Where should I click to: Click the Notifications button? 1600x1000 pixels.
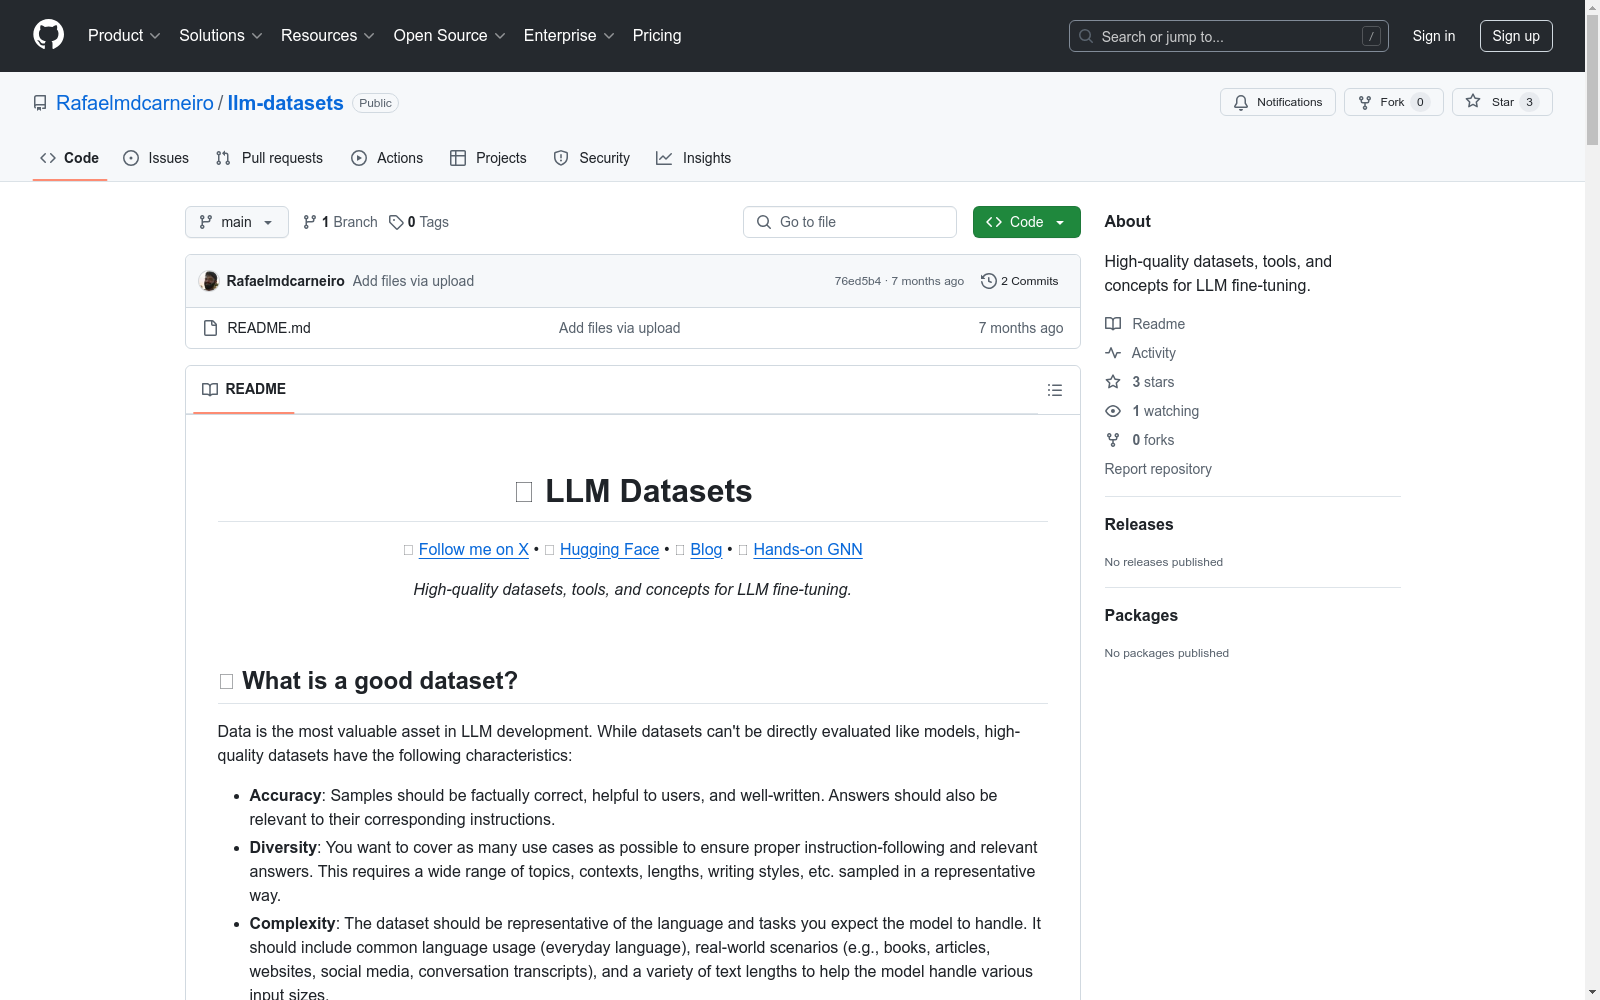1278,102
